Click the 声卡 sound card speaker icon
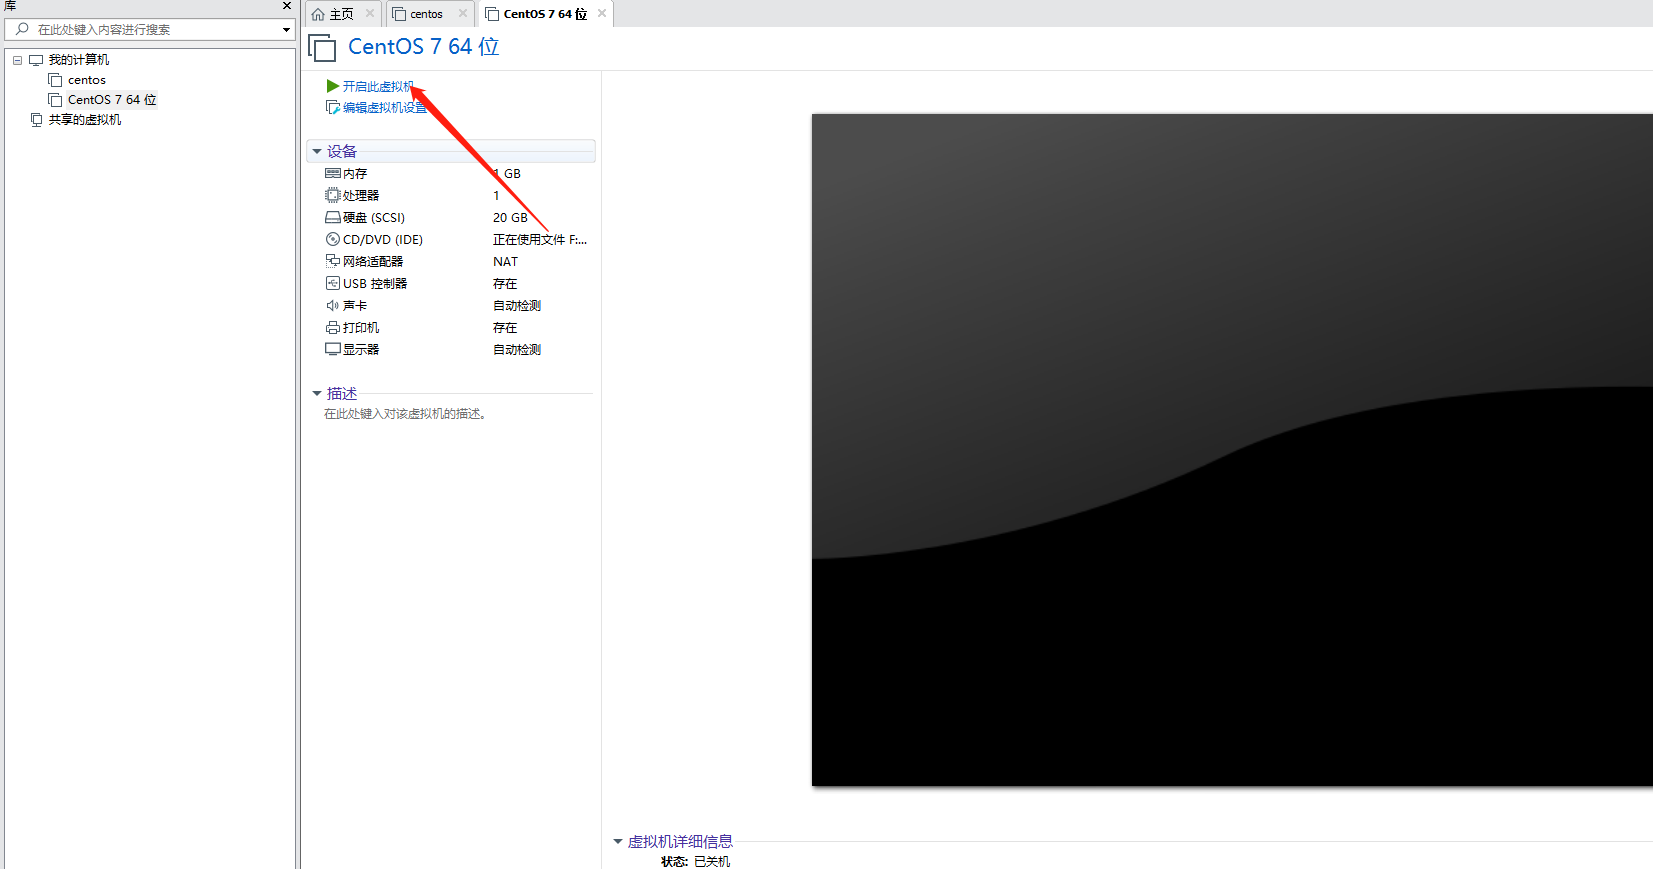Screen dimensions: 1653x869 tap(333, 305)
